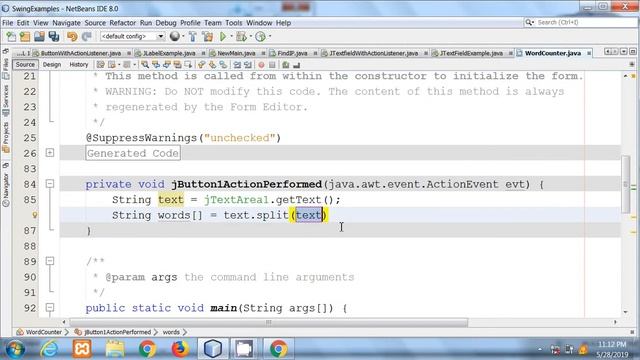Open the Projects side panel
640x360 pixels.
click(6, 138)
